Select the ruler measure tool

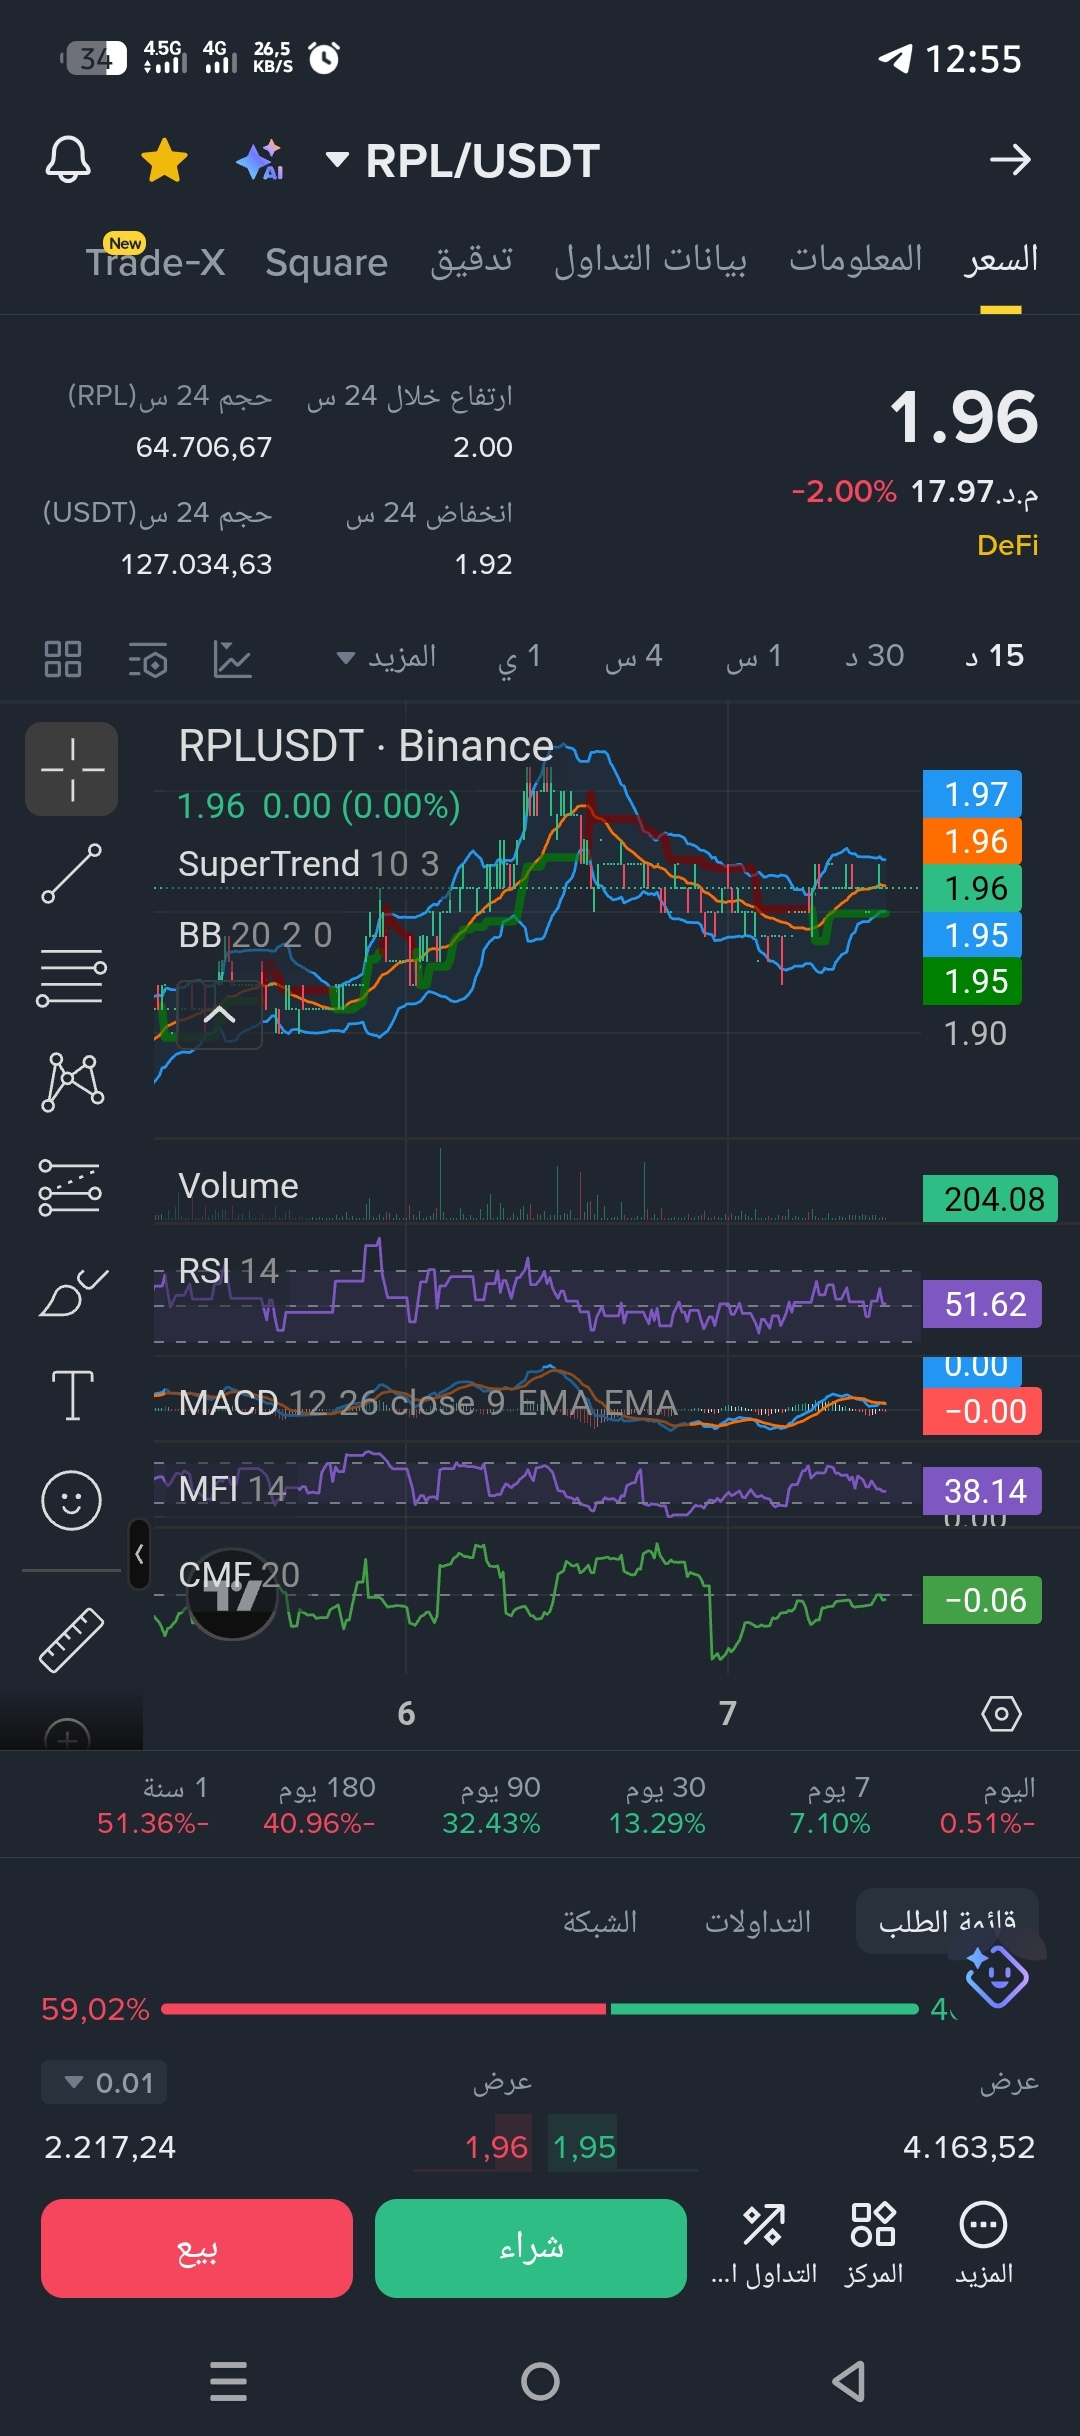coord(72,1640)
